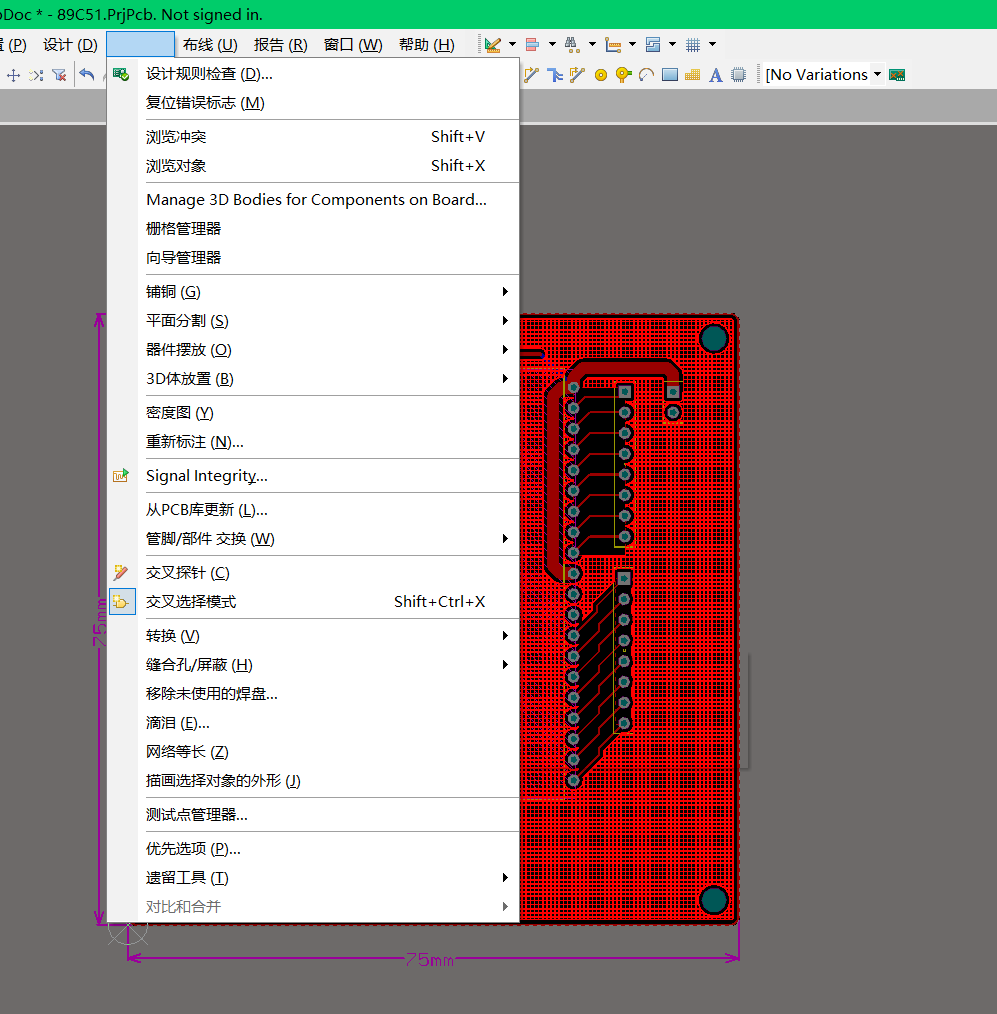Choose Signal Integrity... menu entry
Viewport: 997px width, 1014px height.
coord(313,476)
